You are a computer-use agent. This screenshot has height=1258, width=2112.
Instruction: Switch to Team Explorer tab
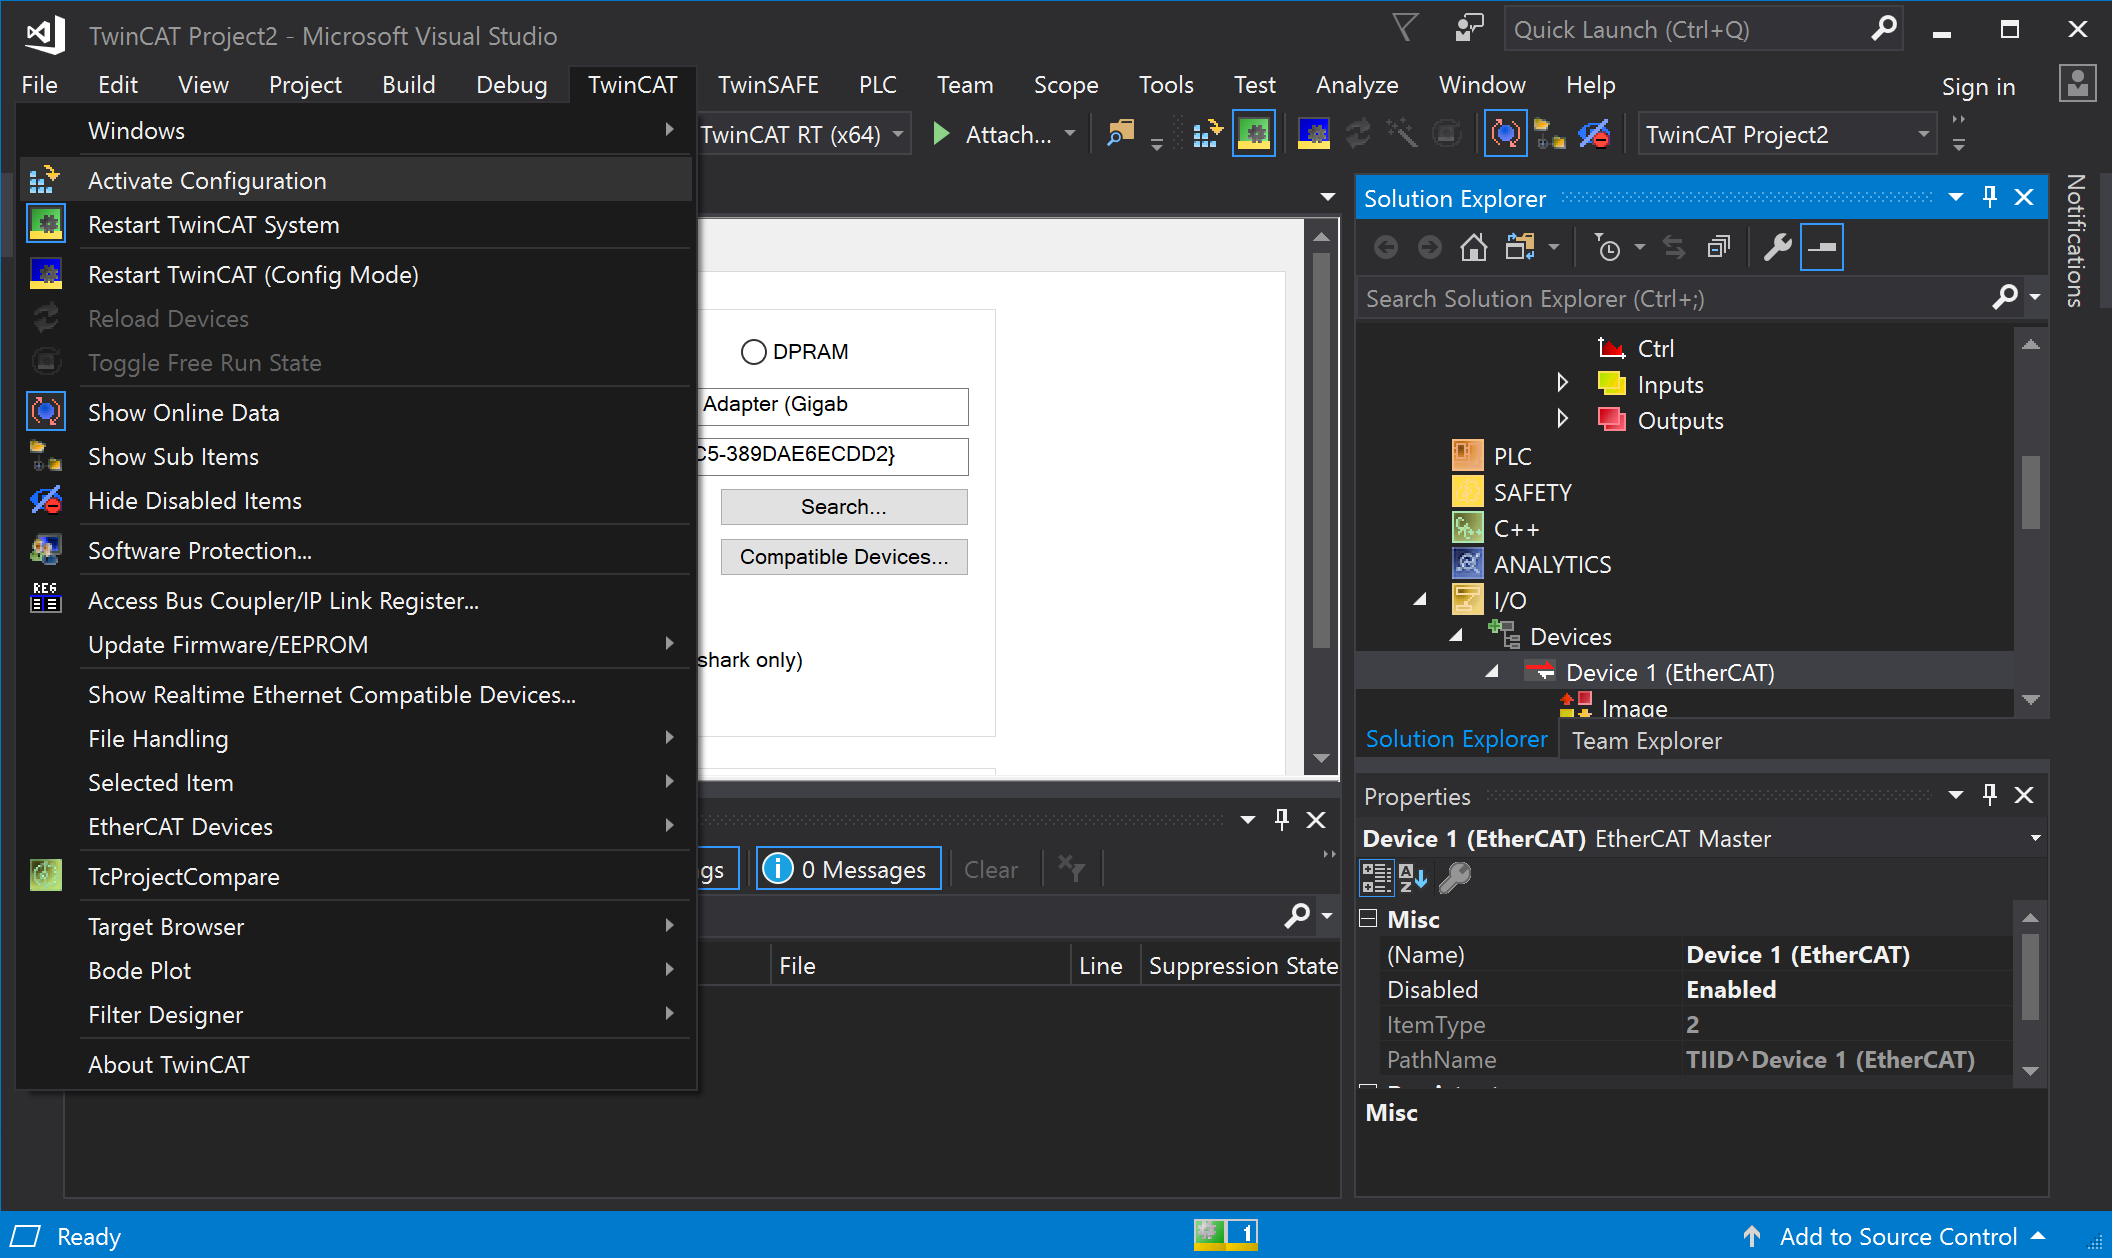tap(1647, 741)
